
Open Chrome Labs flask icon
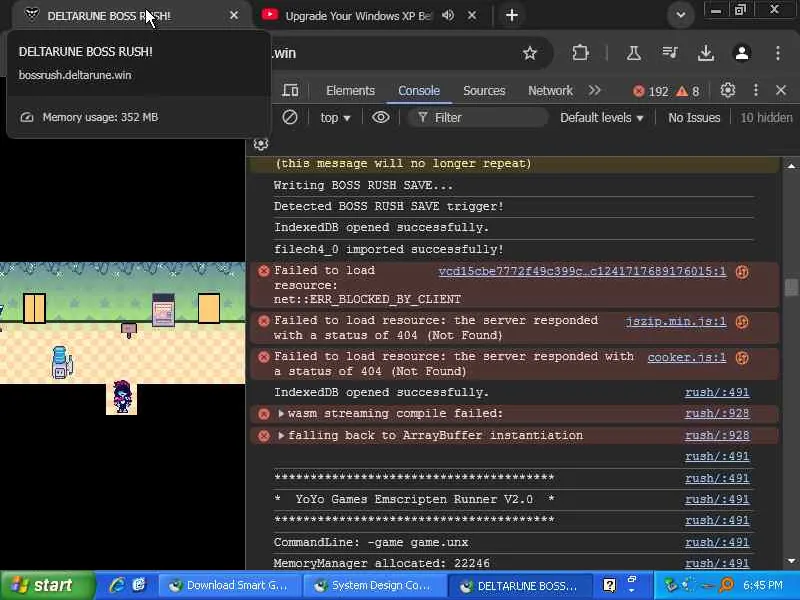[634, 53]
